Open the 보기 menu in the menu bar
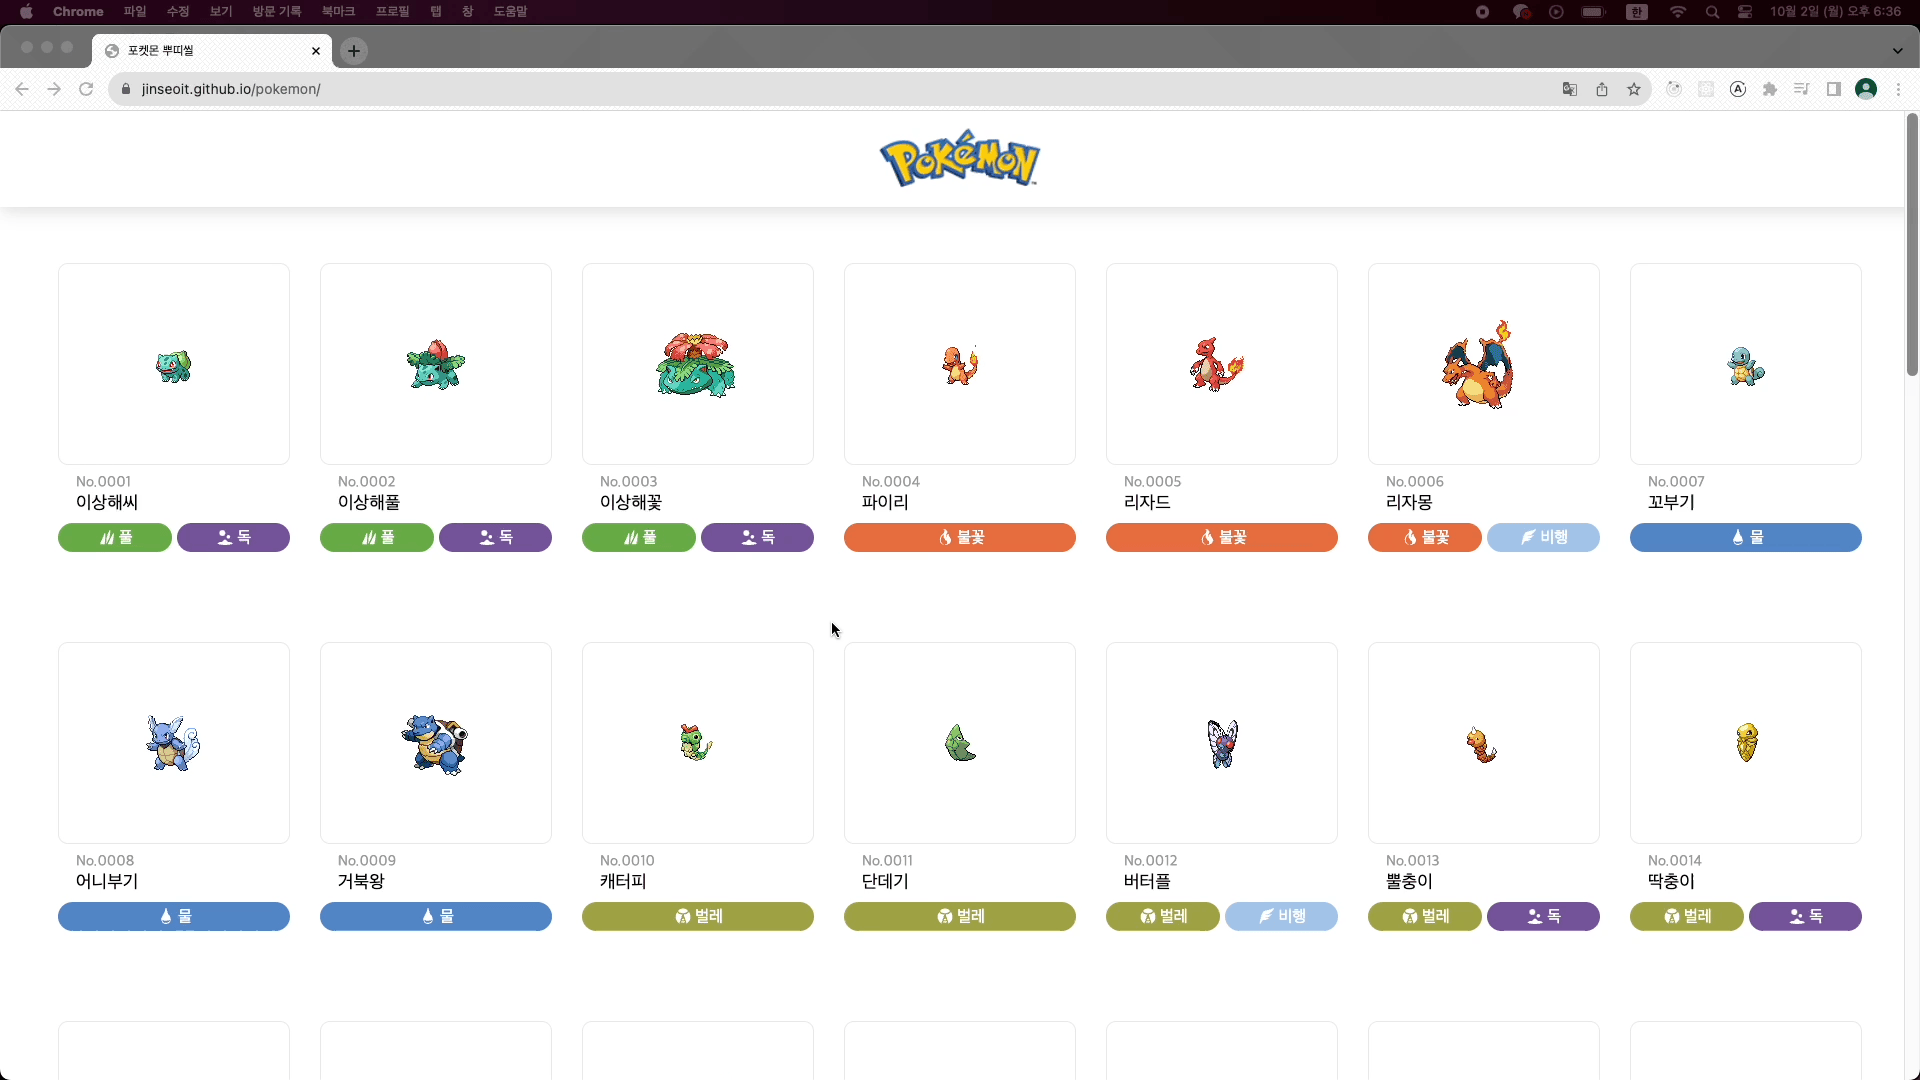 click(x=221, y=12)
